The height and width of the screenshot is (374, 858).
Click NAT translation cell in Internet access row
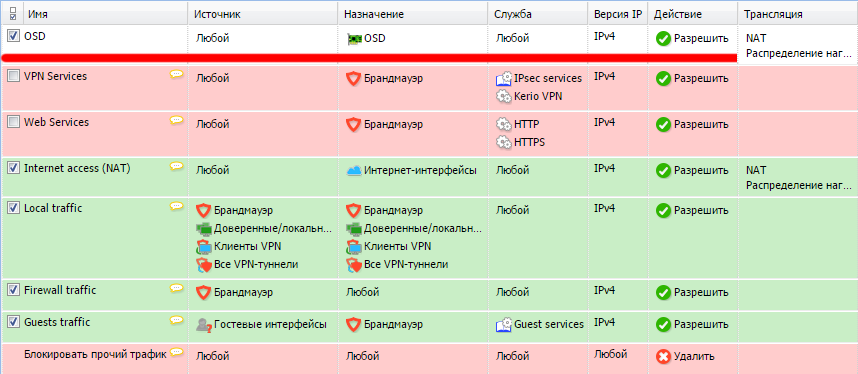(798, 178)
